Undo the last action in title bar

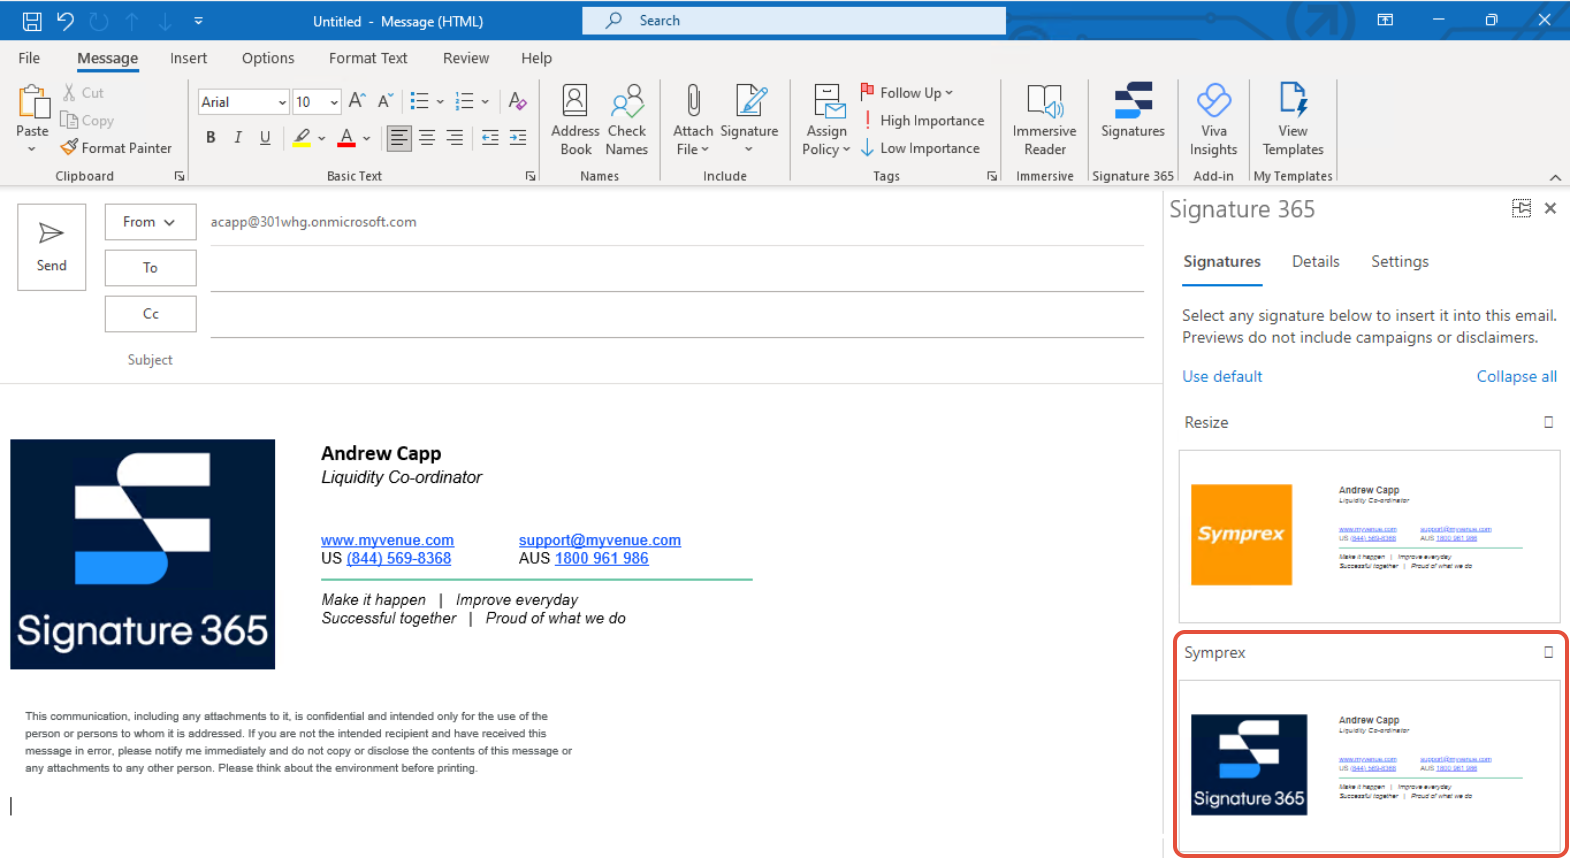pos(65,20)
